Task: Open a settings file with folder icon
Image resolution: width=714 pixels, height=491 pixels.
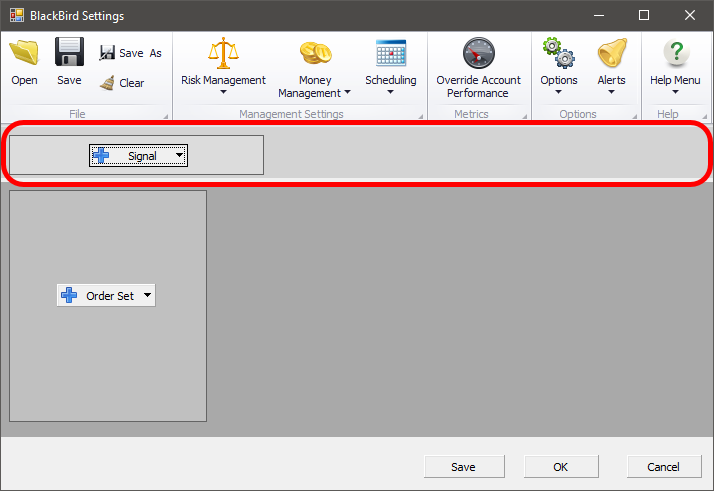Action: coord(25,52)
